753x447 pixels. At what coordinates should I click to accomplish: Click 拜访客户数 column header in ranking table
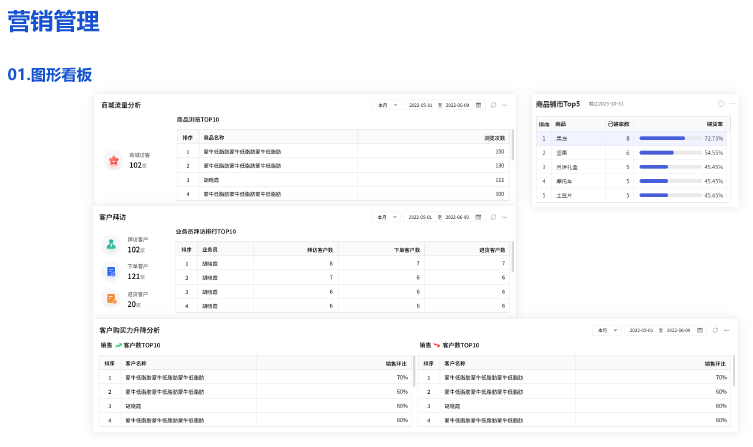pyautogui.click(x=320, y=249)
